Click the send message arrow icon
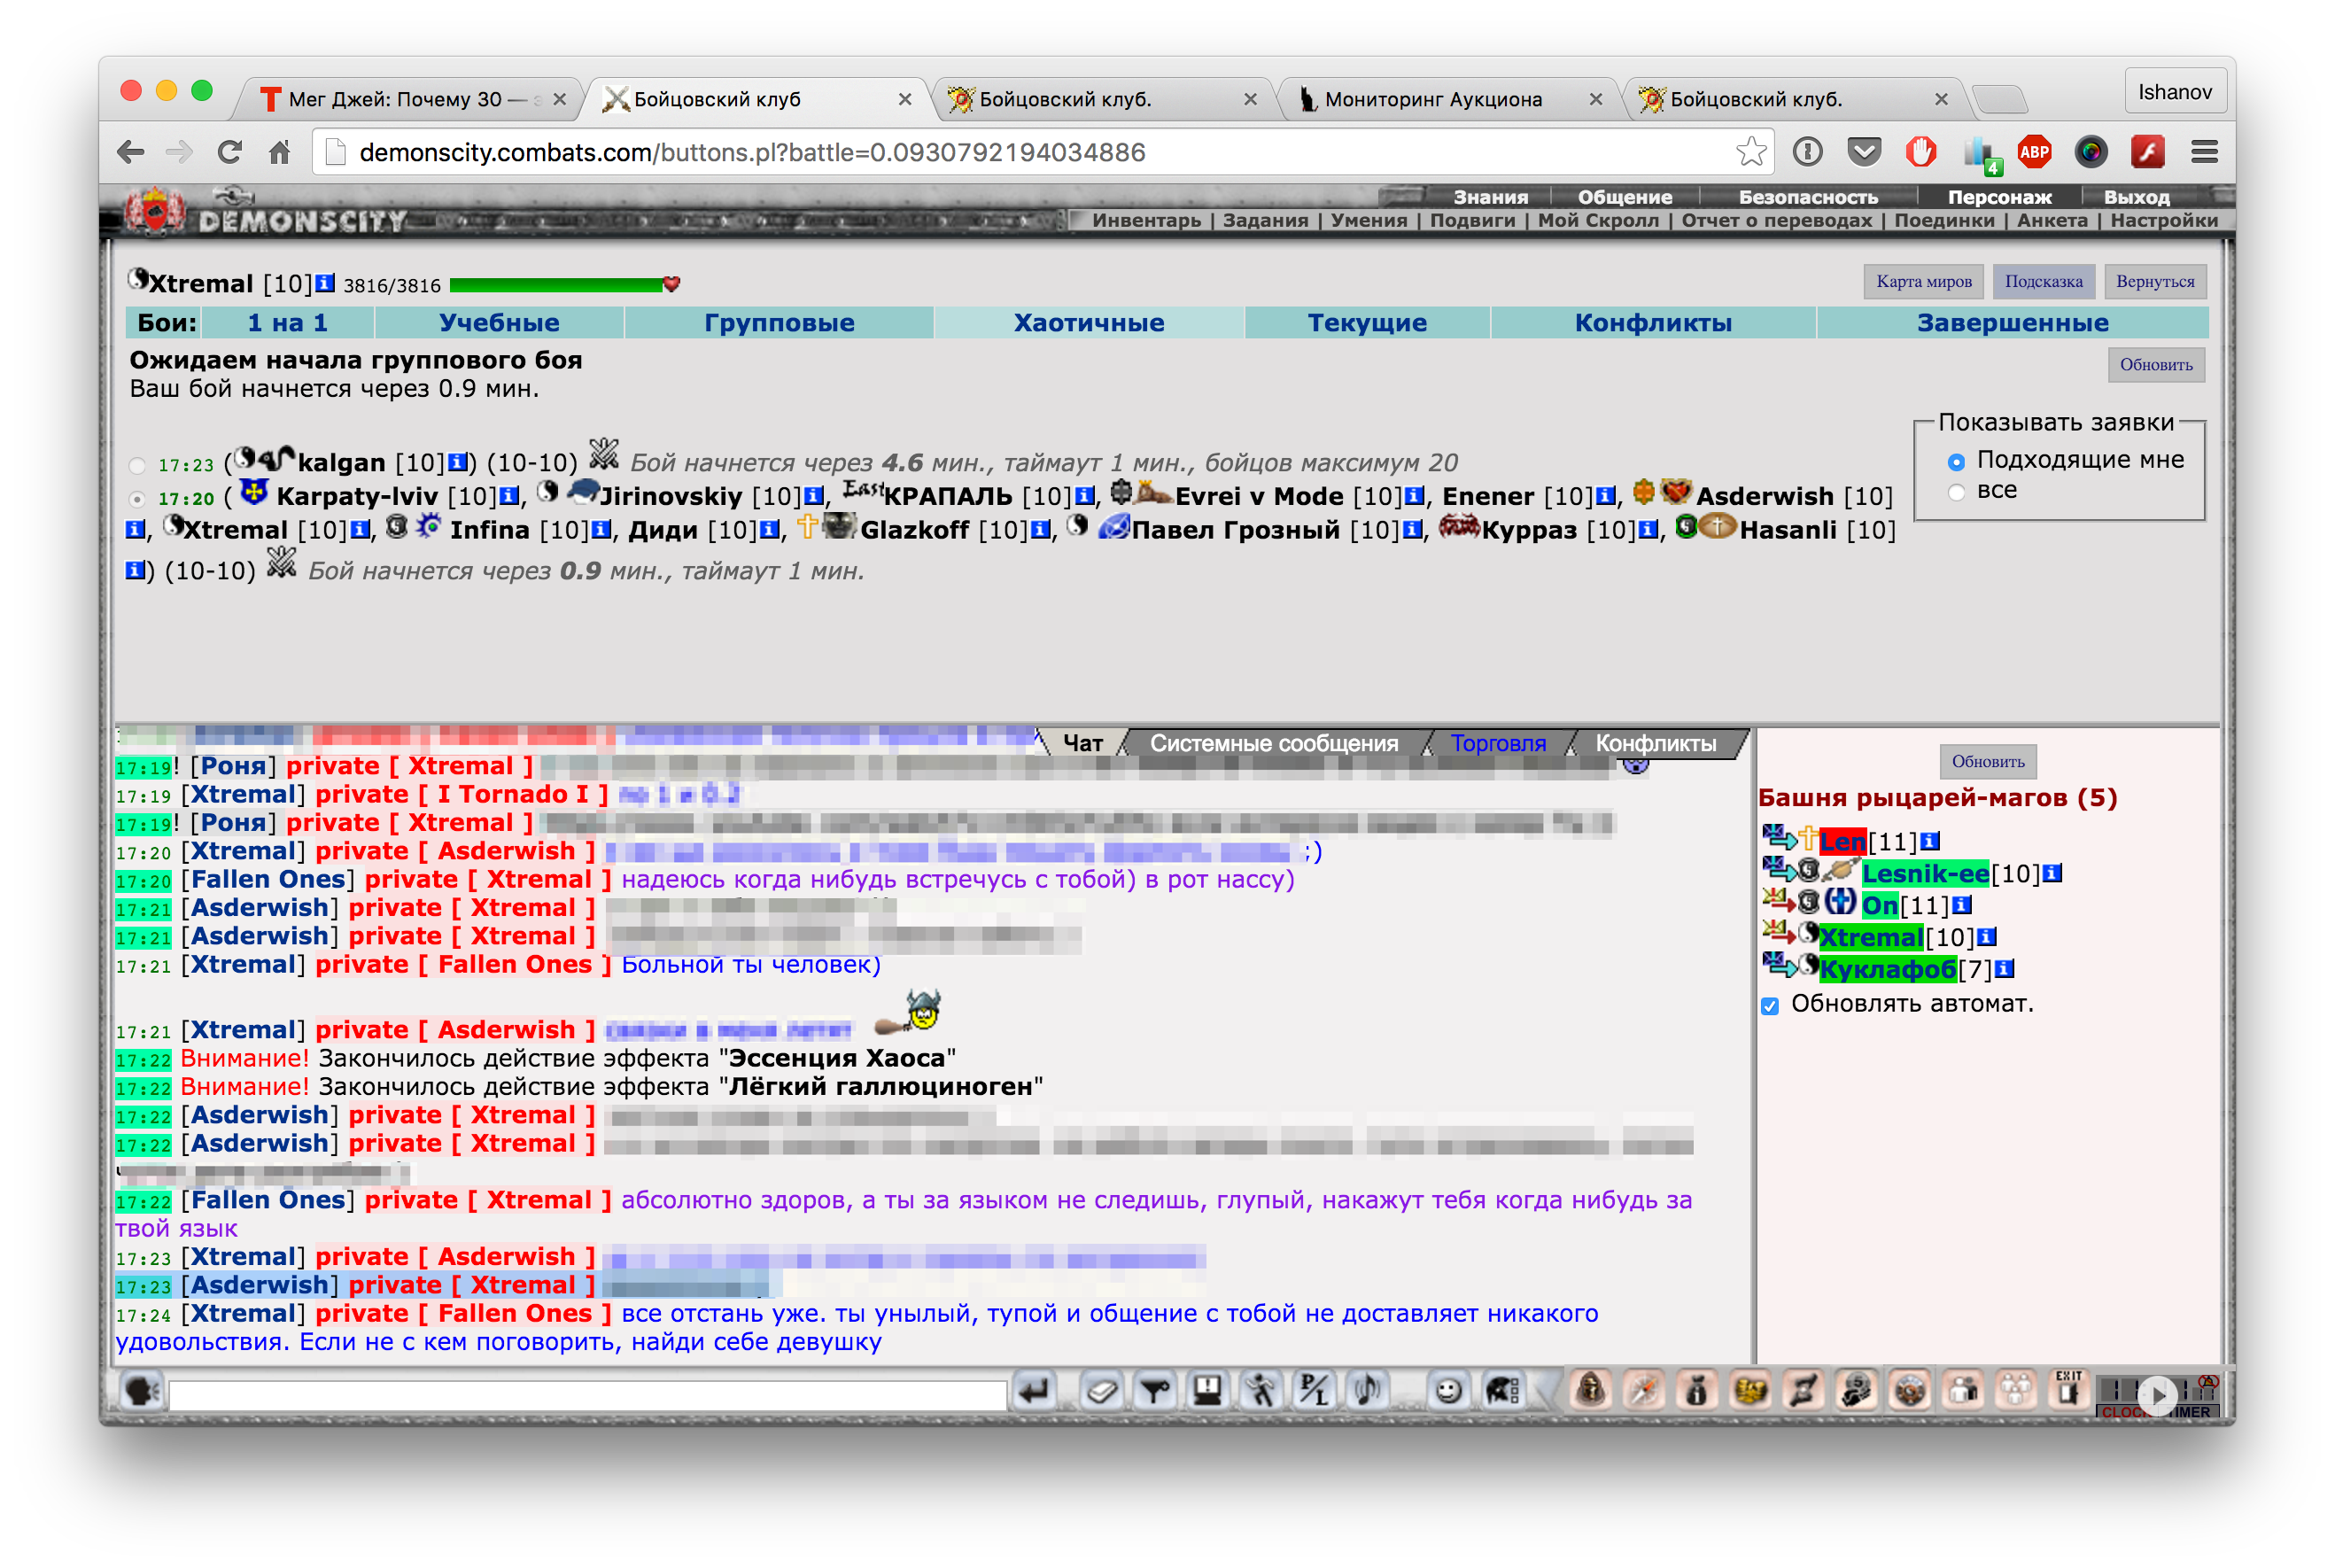2335x1568 pixels. pyautogui.click(x=1035, y=1391)
